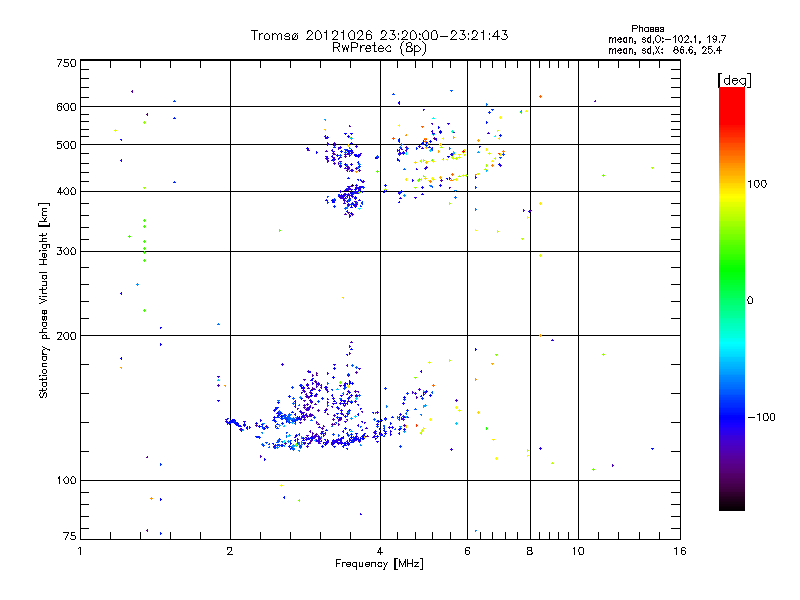800x600 pixels.
Task: Click the phase color bar gradient
Action: 732,298
